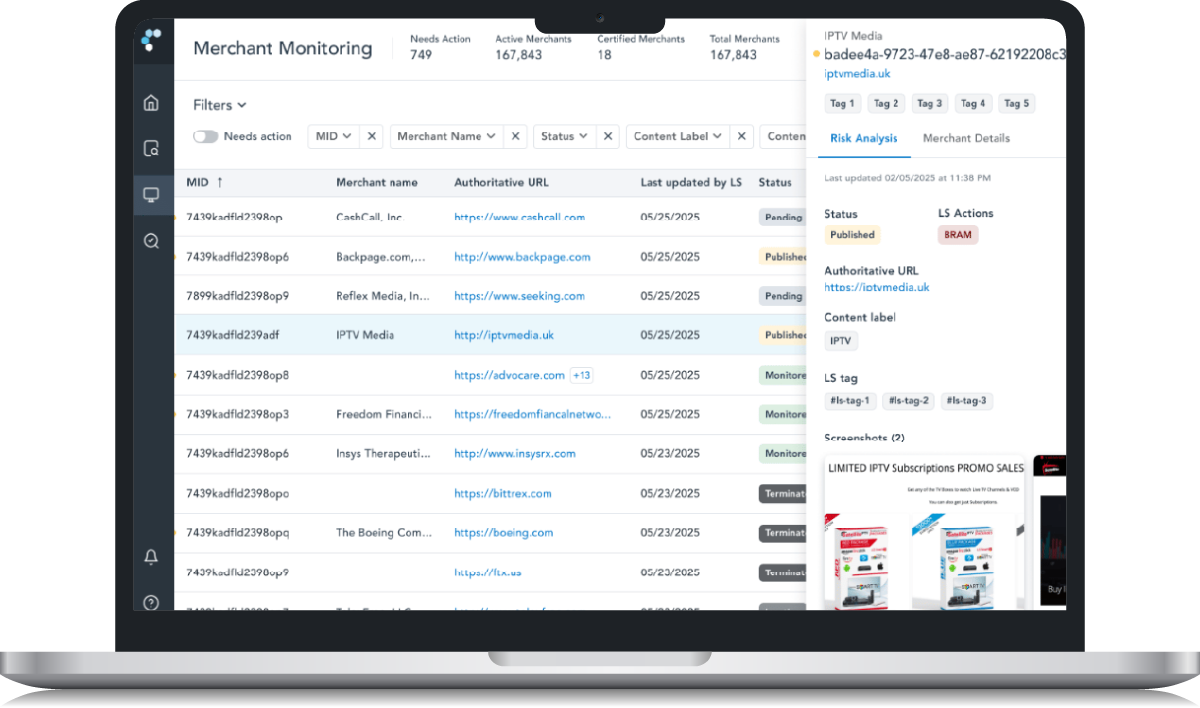Open the Home icon in the sidebar
The image size is (1200, 708).
151,102
